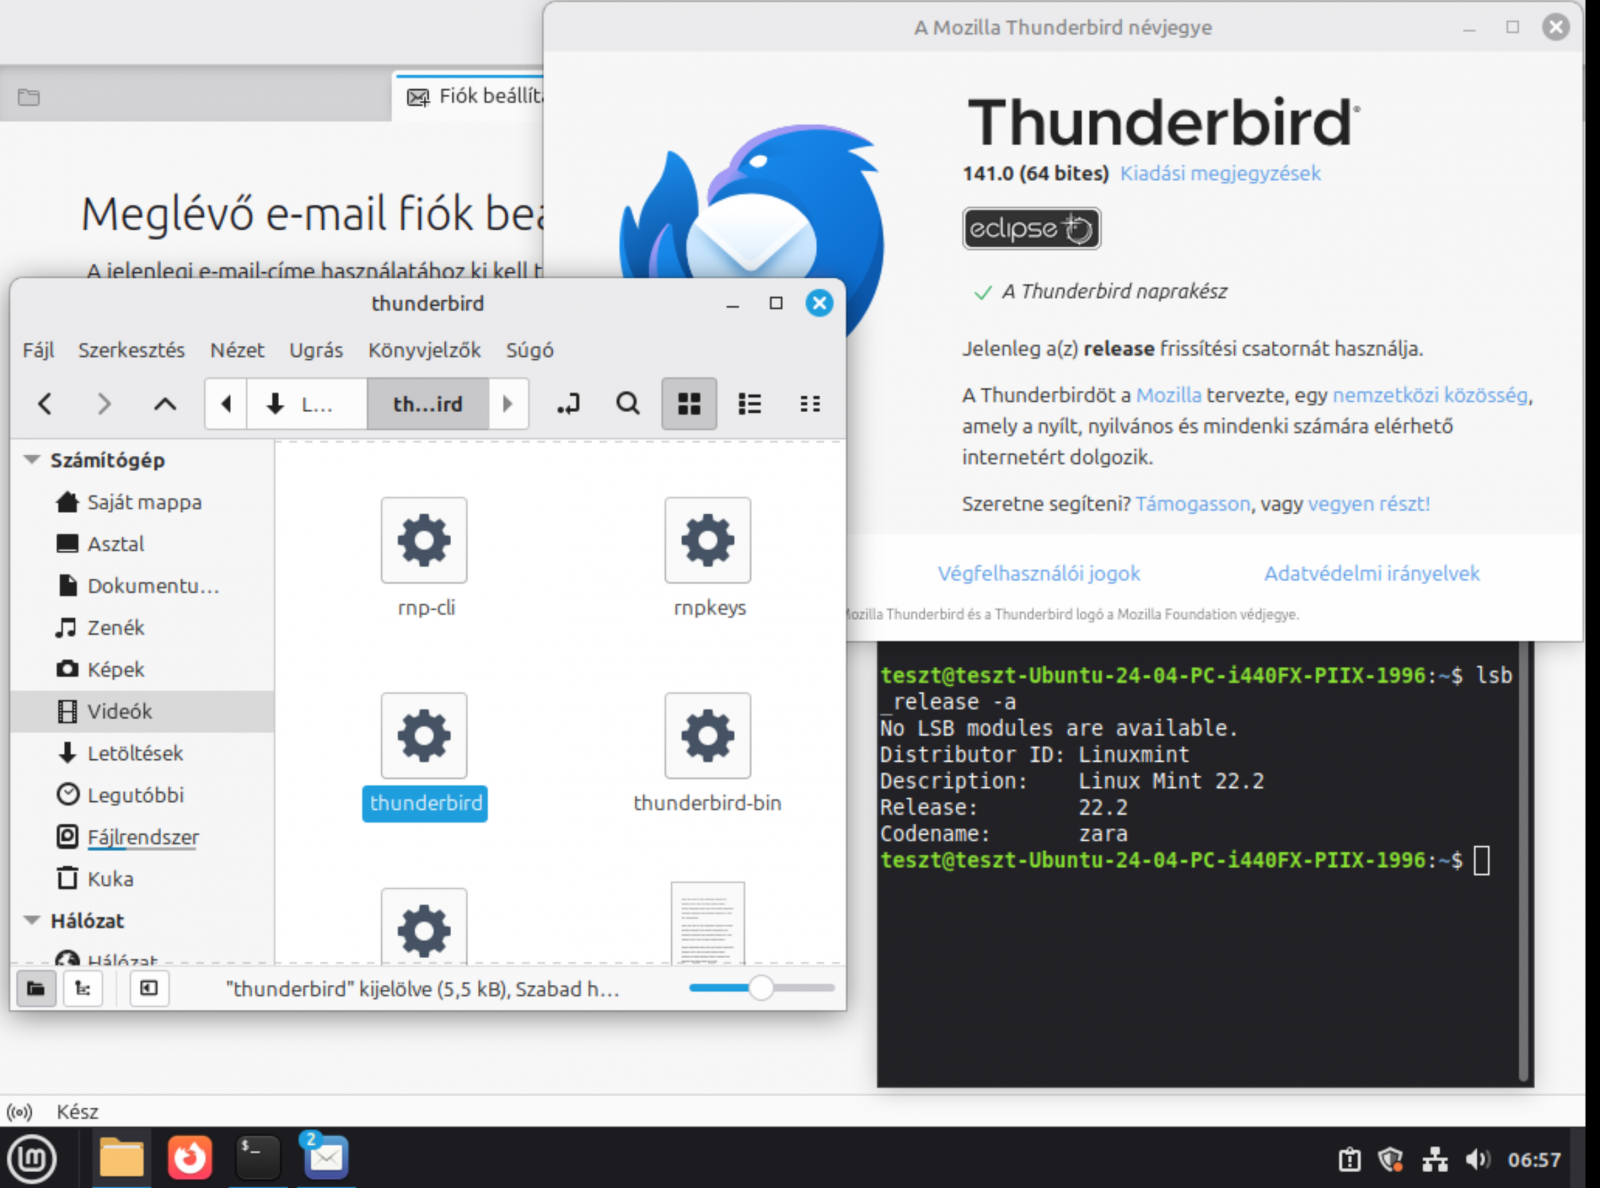
Task: Adjust the icon zoom slider
Action: pos(761,988)
